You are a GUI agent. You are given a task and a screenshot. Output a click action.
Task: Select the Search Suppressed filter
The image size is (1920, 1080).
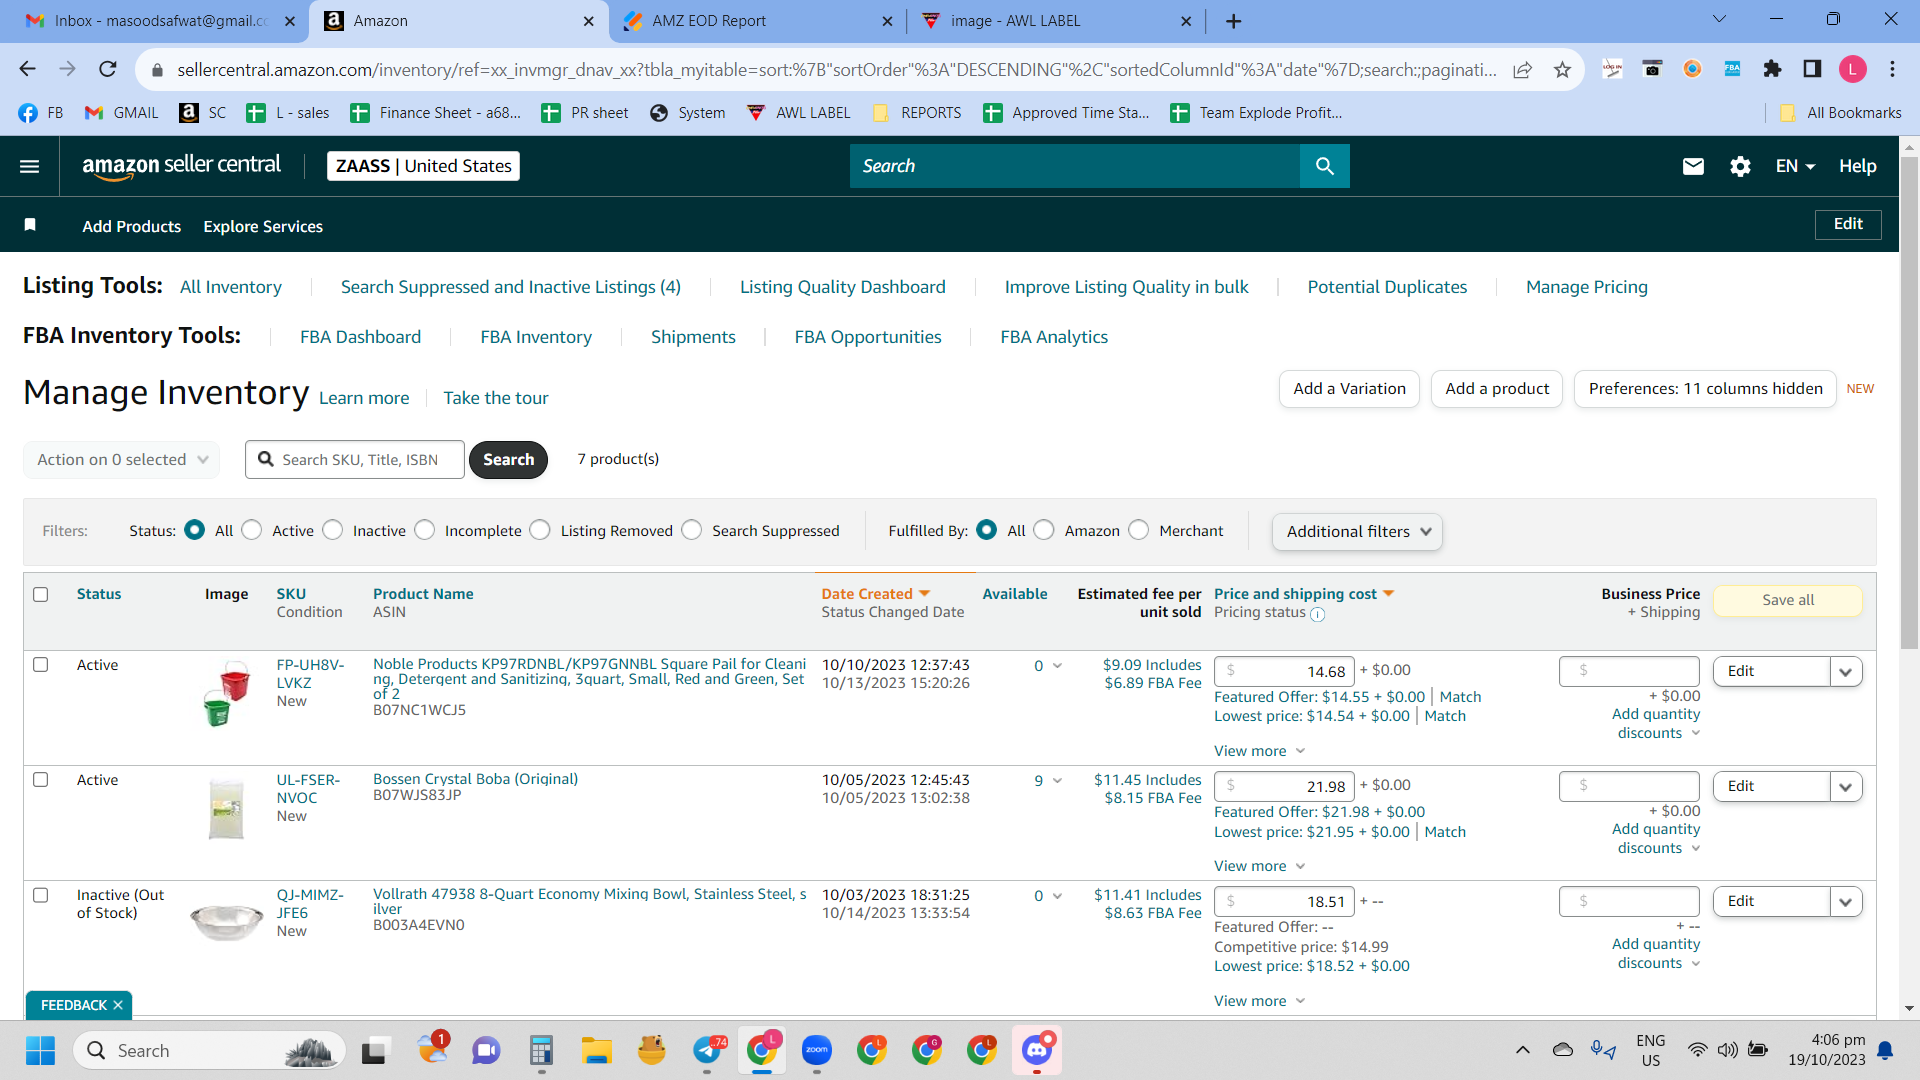[692, 530]
